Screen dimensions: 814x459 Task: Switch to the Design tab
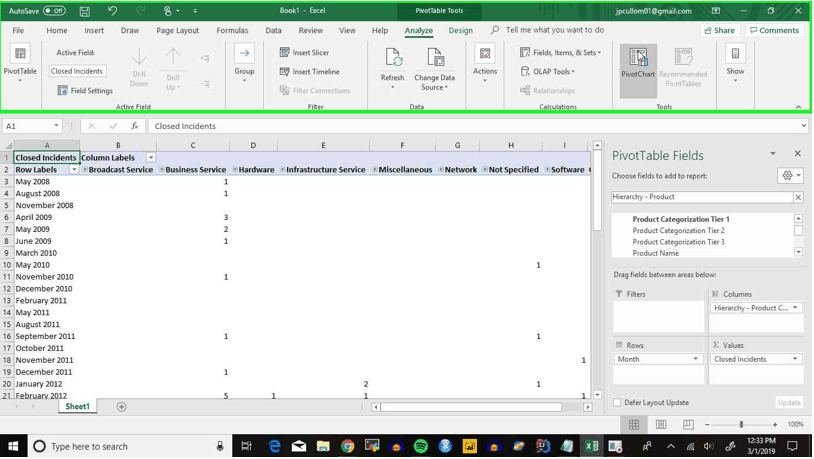click(x=460, y=31)
